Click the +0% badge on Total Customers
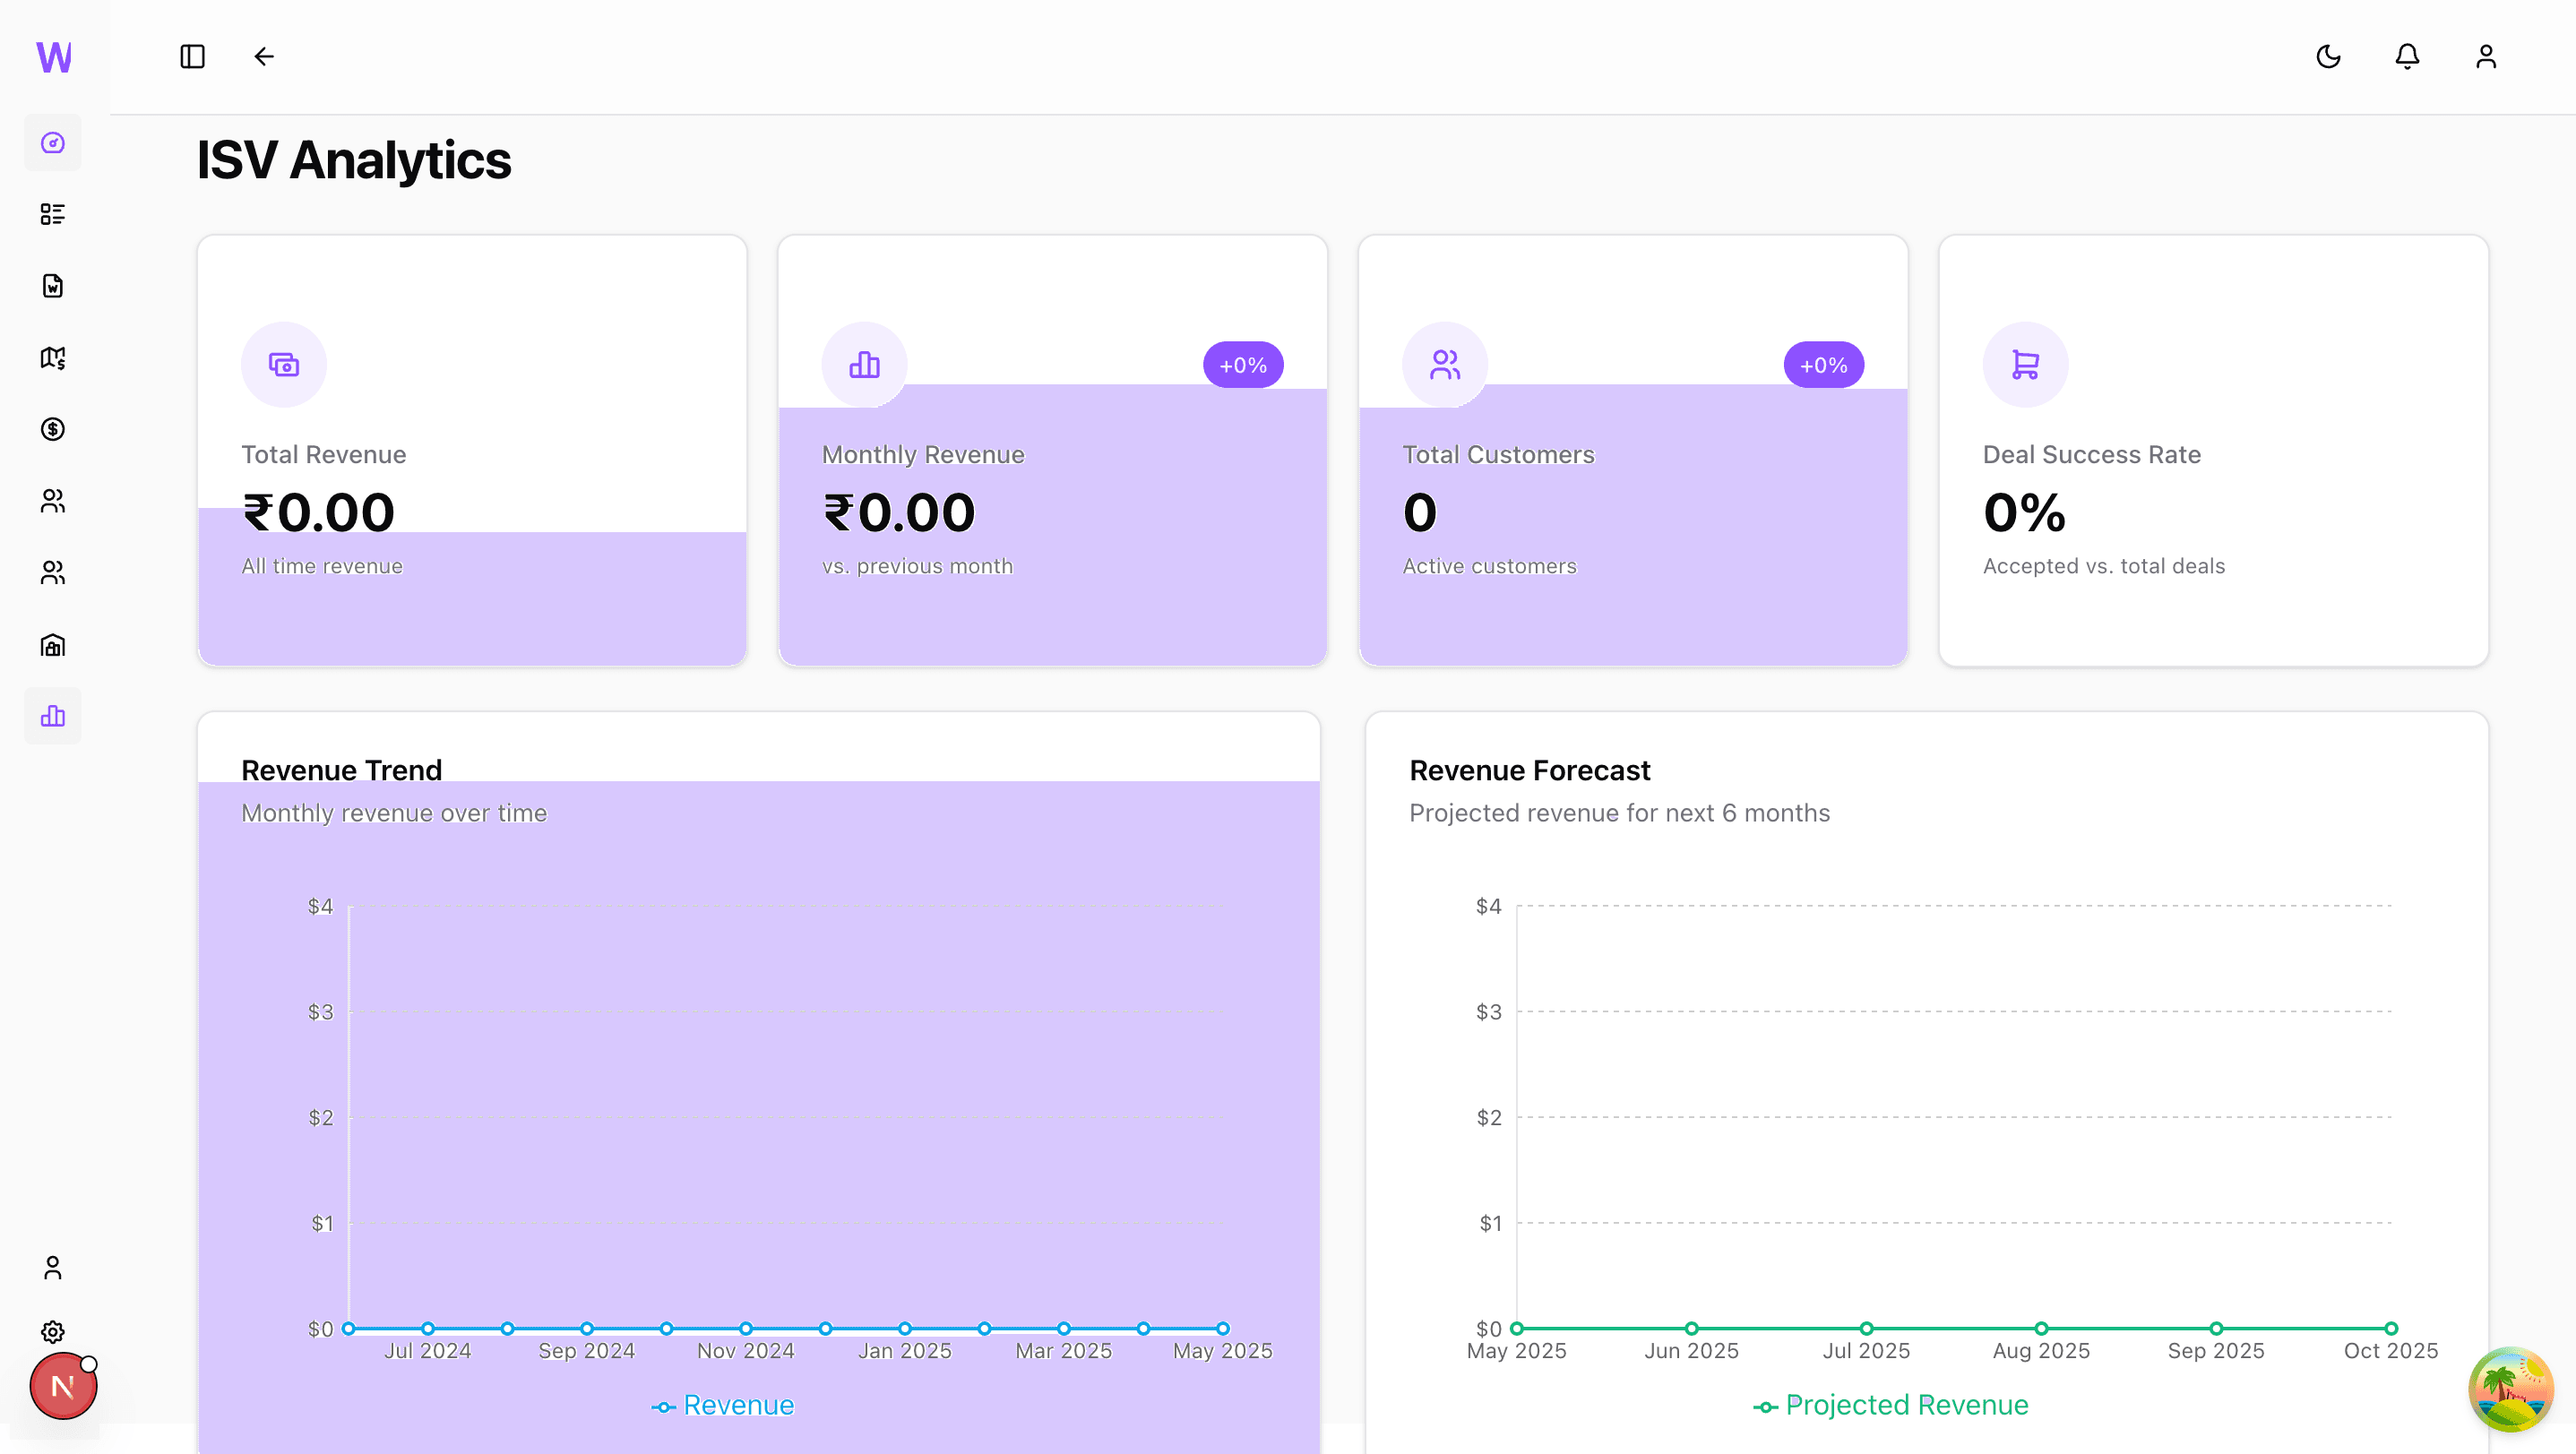The width and height of the screenshot is (2576, 1454). pos(1824,365)
